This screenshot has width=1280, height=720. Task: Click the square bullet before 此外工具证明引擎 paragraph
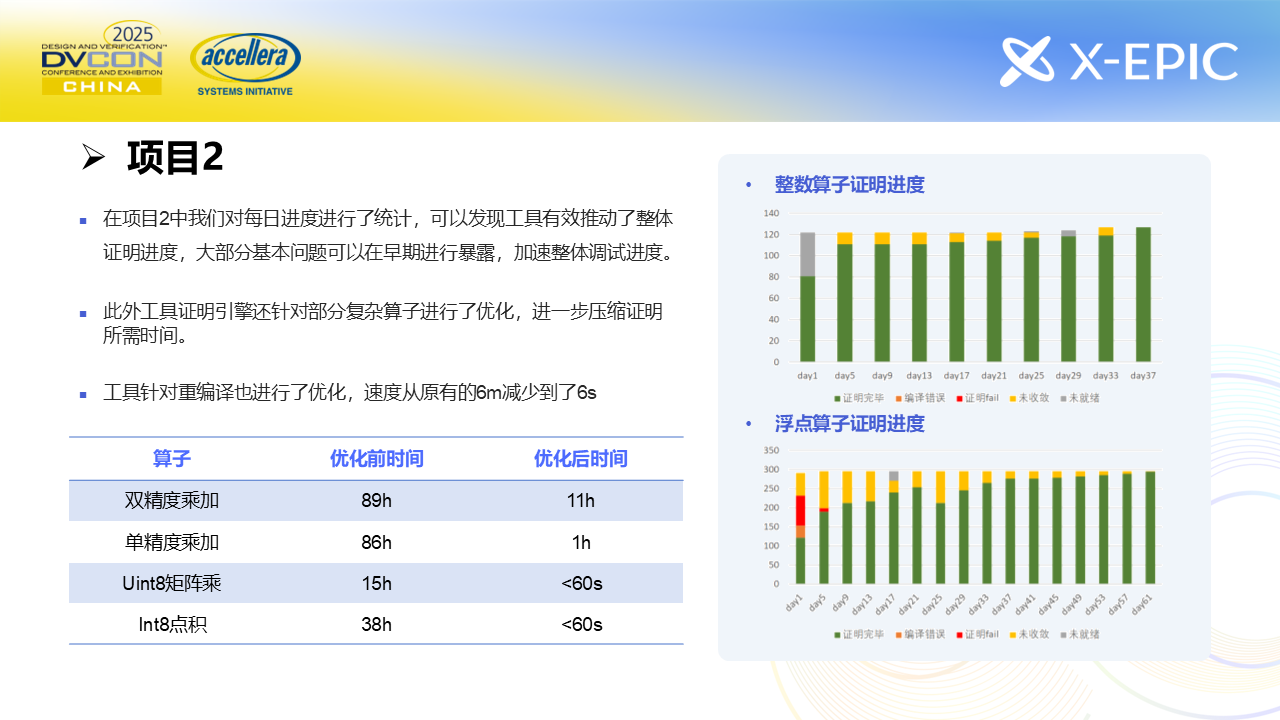[x=84, y=313]
